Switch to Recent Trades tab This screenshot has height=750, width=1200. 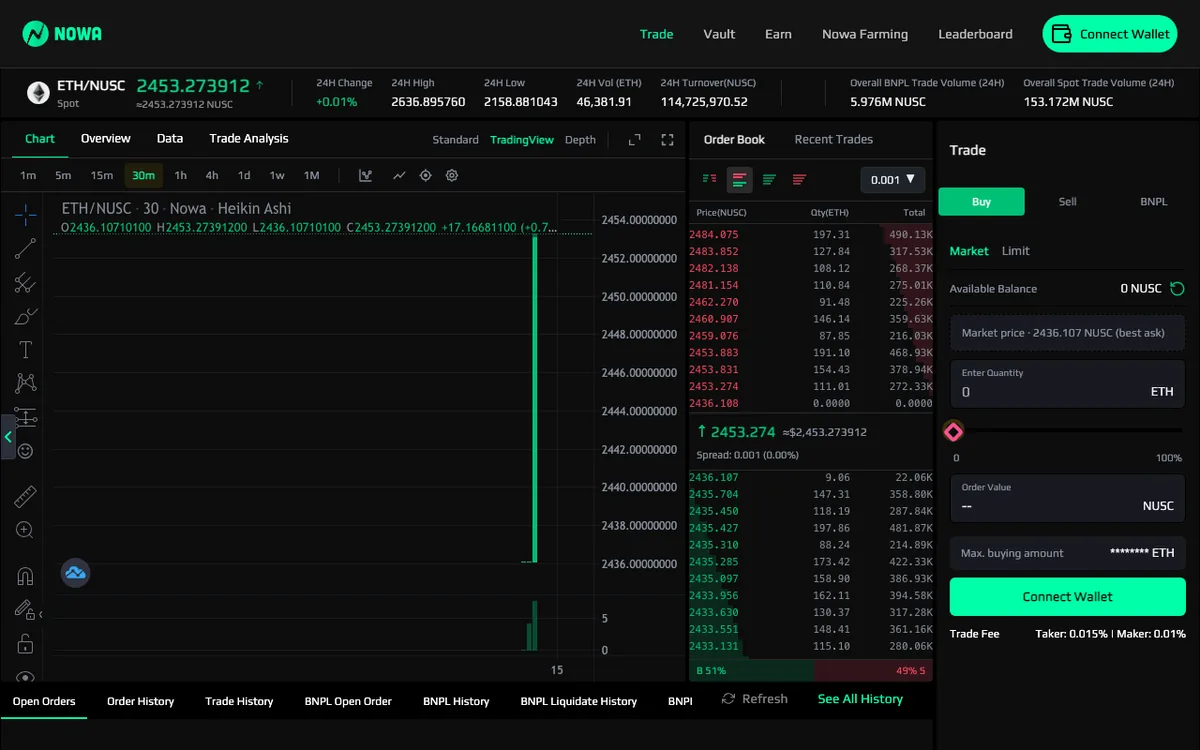[x=834, y=140]
